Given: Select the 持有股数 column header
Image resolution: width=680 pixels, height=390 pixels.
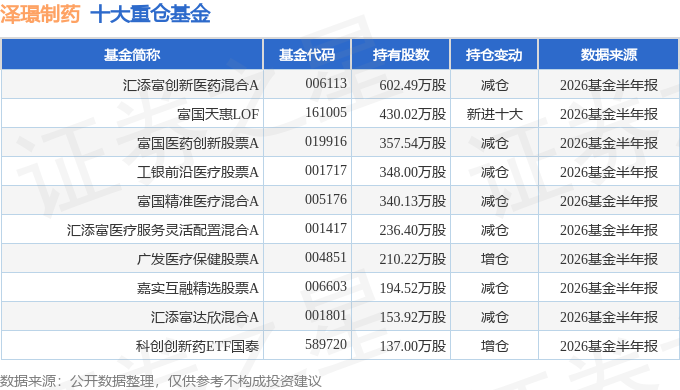Looking at the screenshot, I should pyautogui.click(x=401, y=55).
